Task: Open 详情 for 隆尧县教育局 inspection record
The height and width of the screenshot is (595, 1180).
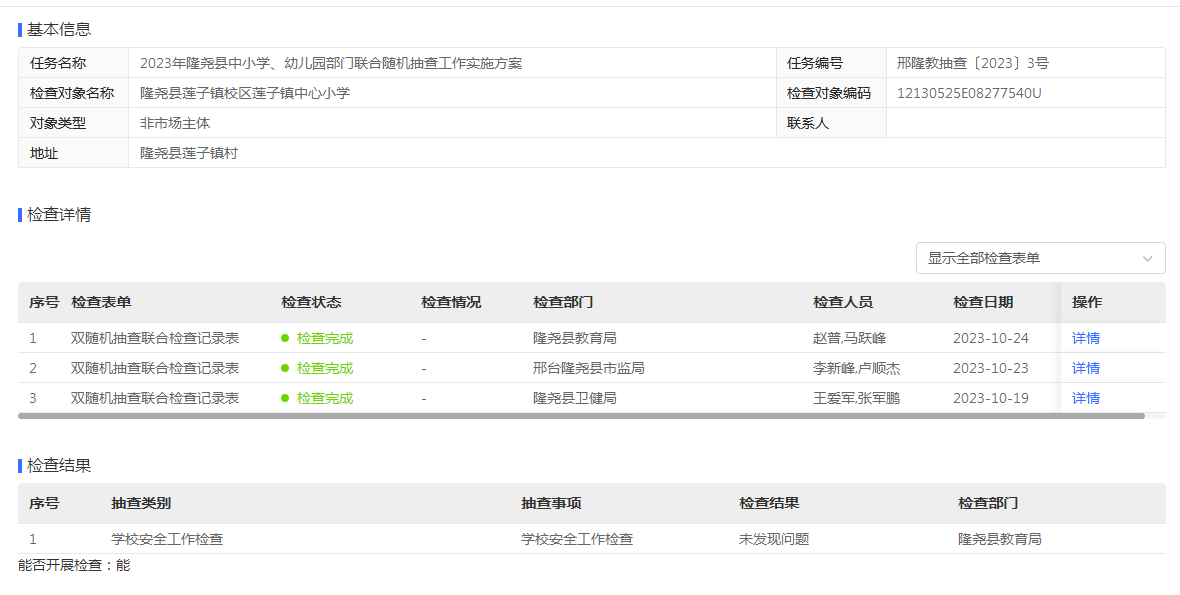Action: 1085,338
